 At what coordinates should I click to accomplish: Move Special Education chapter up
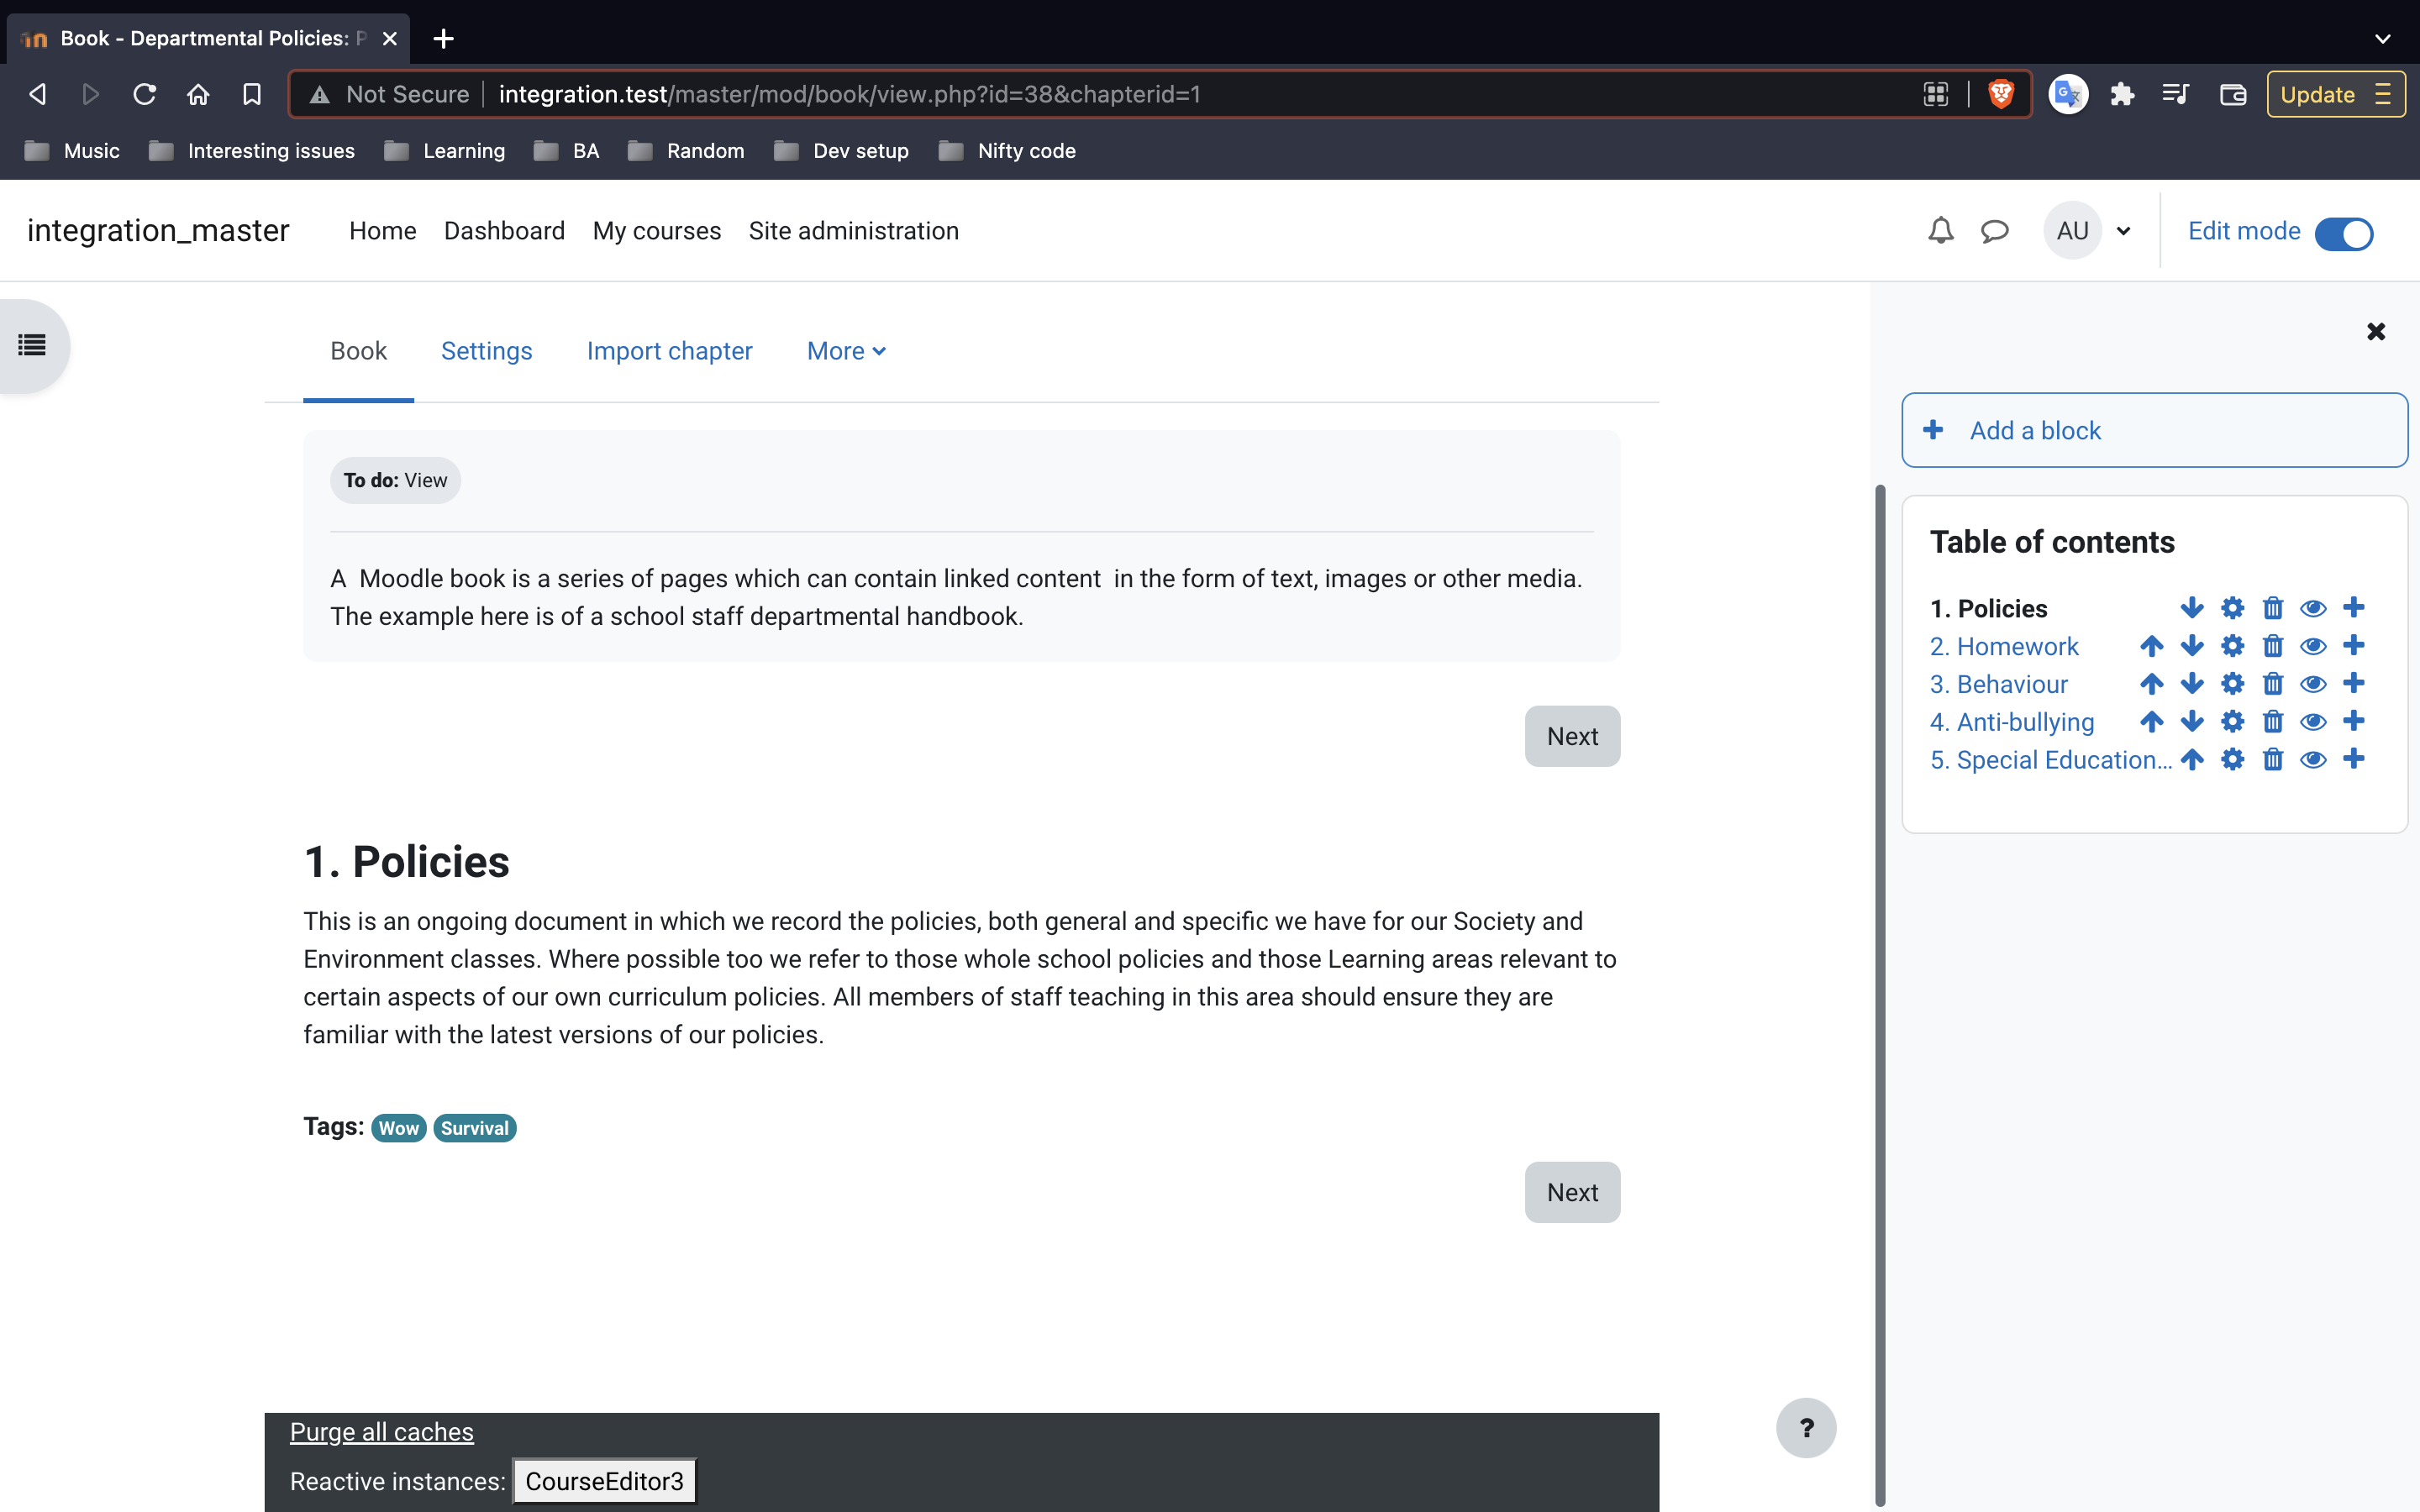click(x=2191, y=760)
